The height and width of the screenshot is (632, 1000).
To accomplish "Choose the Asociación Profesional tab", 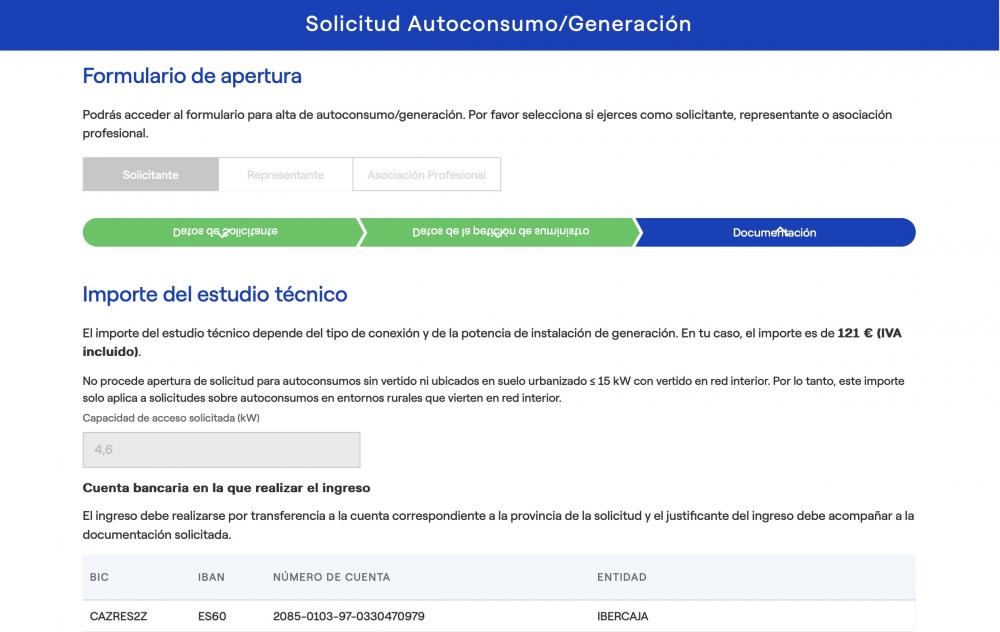I will click(x=426, y=174).
